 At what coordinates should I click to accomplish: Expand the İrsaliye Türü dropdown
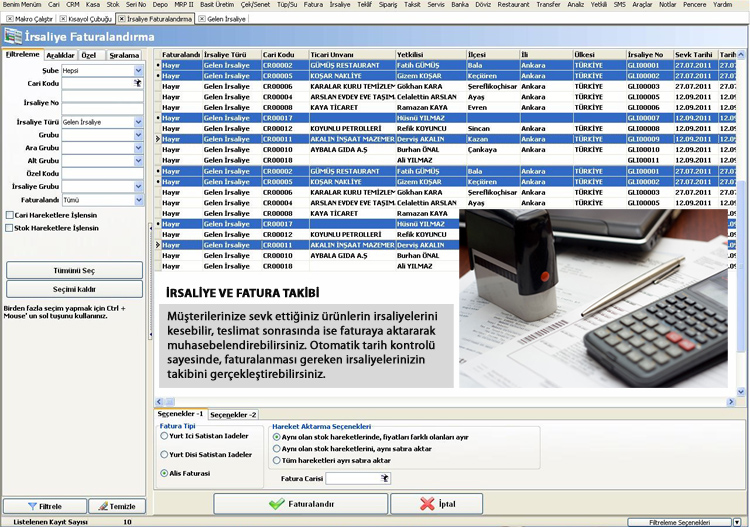coord(138,122)
